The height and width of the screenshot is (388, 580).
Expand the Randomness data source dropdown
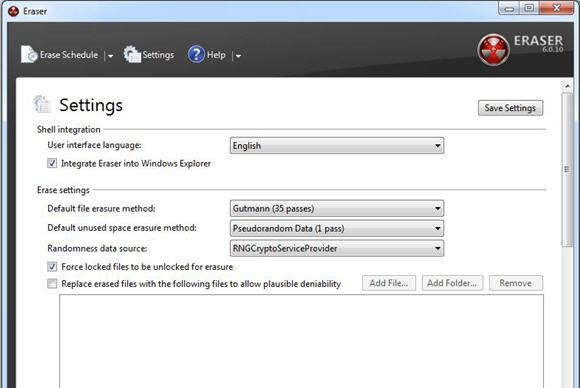click(337, 249)
